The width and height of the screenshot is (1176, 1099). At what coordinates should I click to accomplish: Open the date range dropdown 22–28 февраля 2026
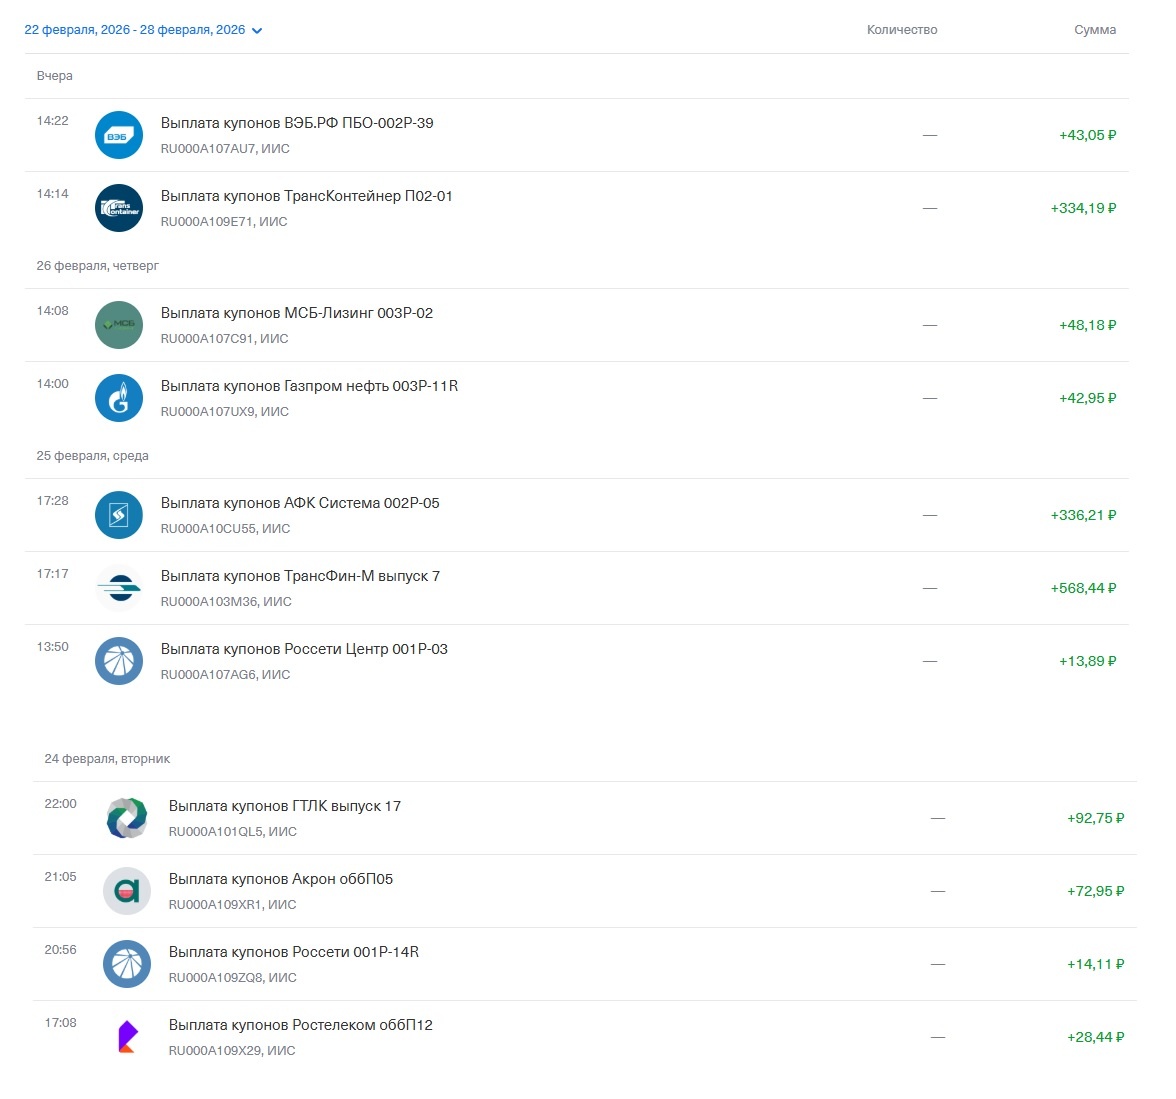(142, 30)
